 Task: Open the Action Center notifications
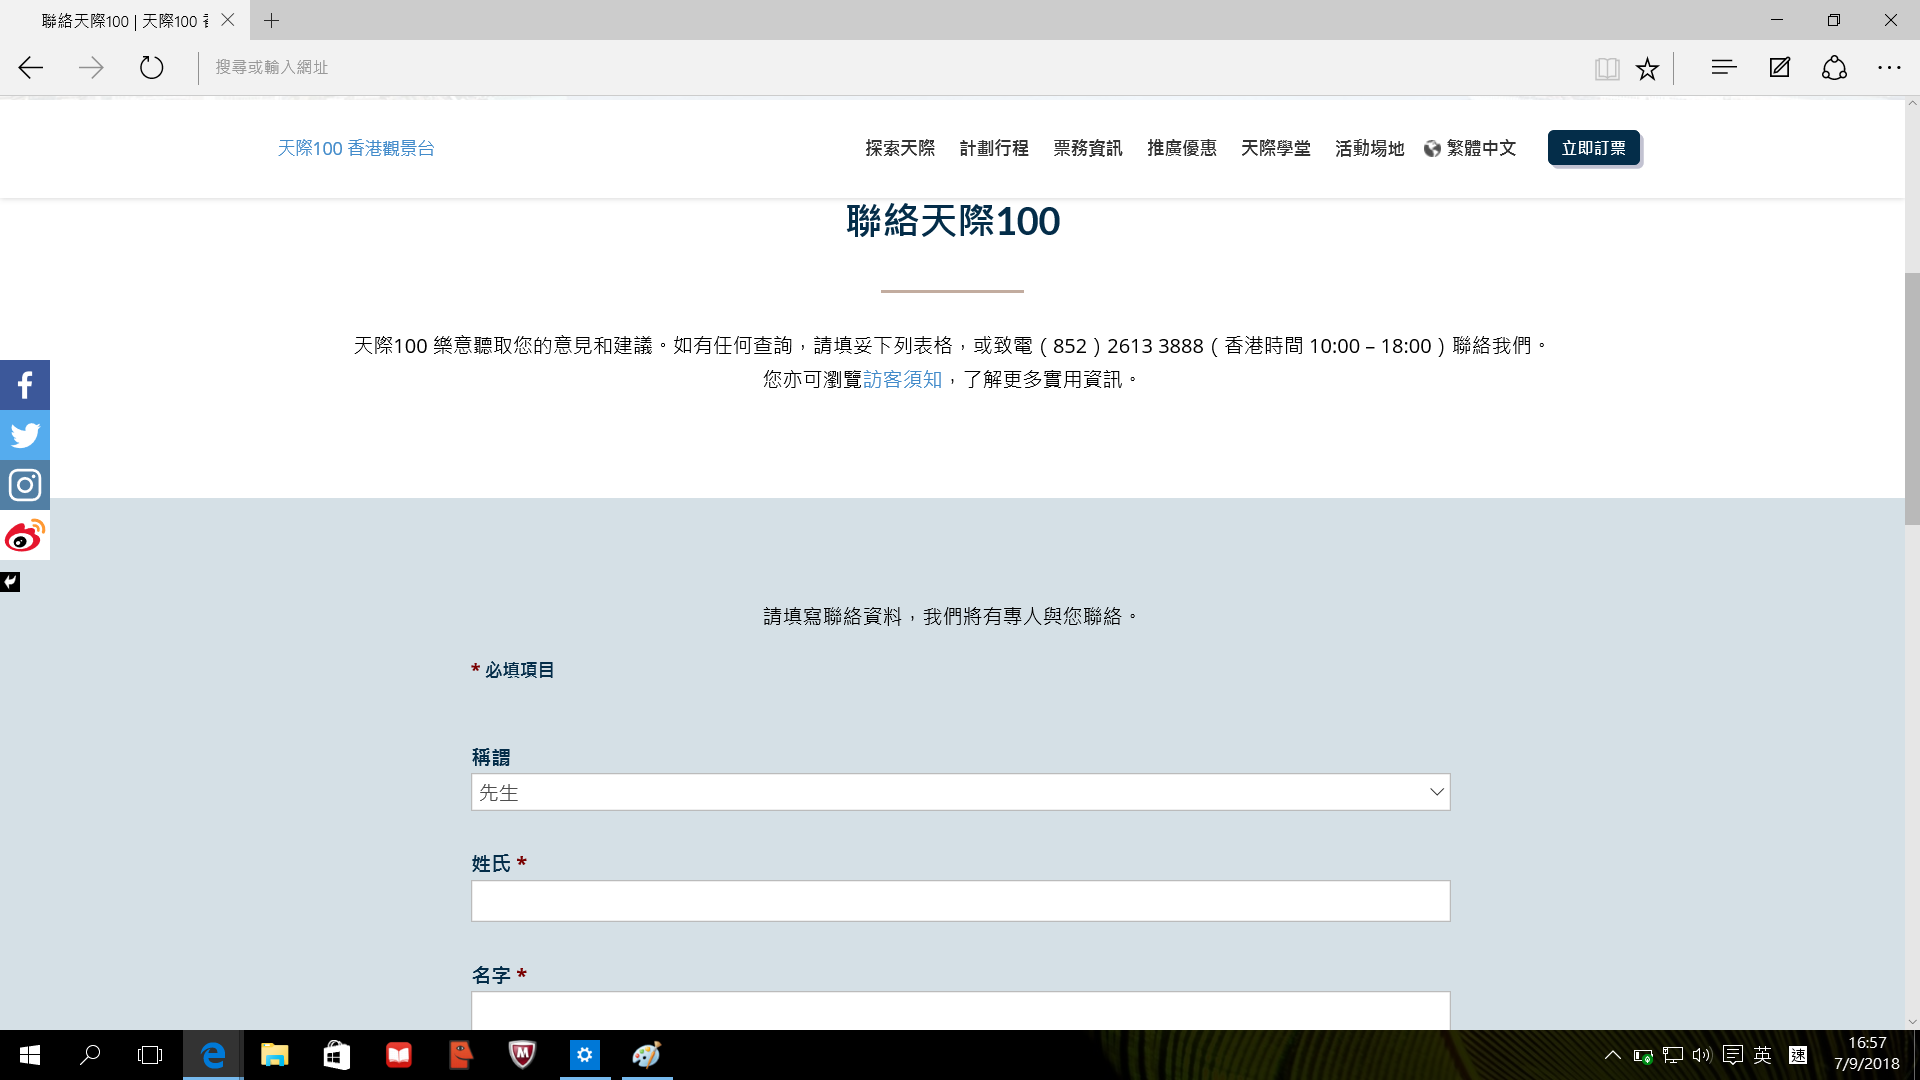click(x=1733, y=1055)
